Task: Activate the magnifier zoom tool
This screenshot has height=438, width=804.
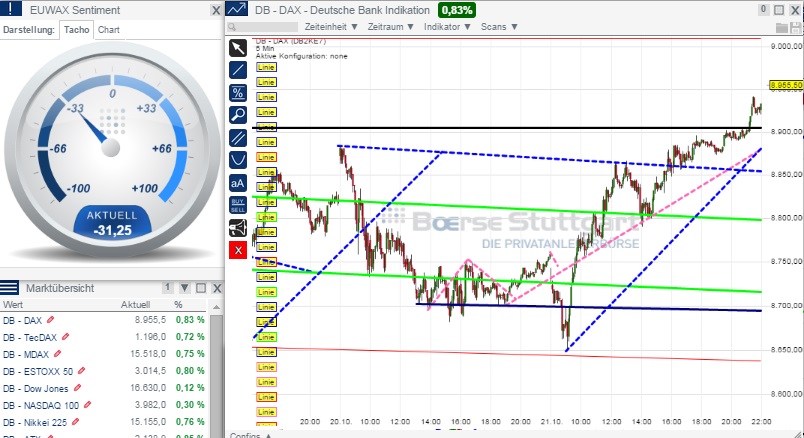Action: coord(238,115)
